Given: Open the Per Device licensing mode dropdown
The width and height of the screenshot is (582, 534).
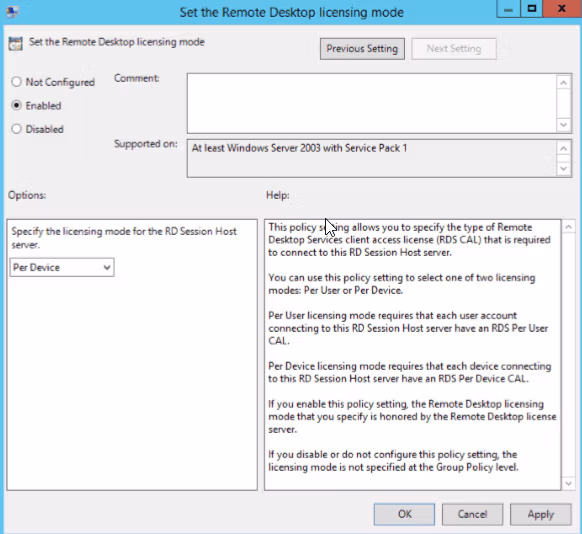Looking at the screenshot, I should point(62,268).
